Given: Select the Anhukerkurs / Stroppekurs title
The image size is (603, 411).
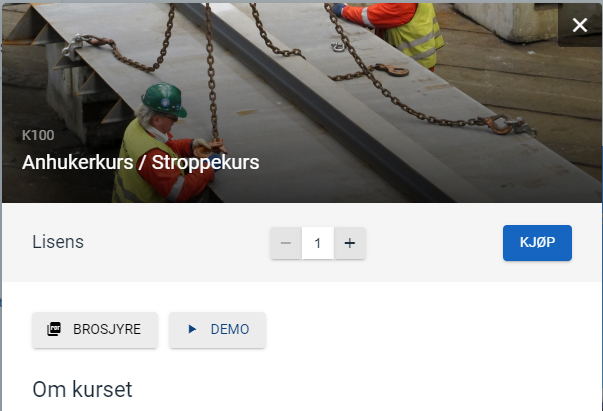Looking at the screenshot, I should coord(140,162).
